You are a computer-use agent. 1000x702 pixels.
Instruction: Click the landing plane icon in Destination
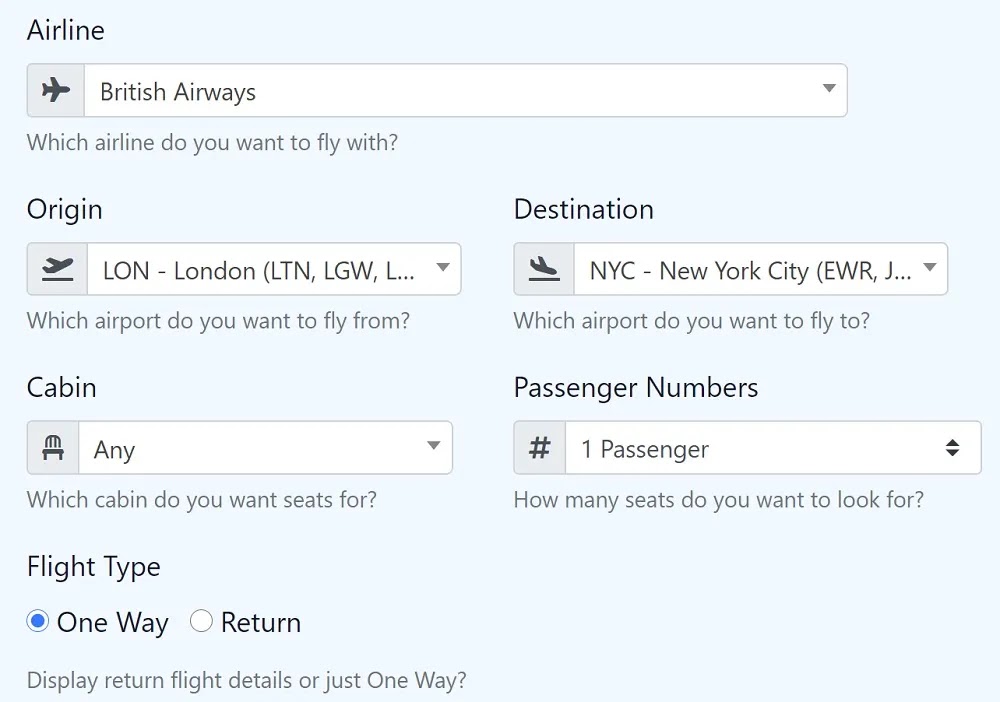(x=544, y=269)
